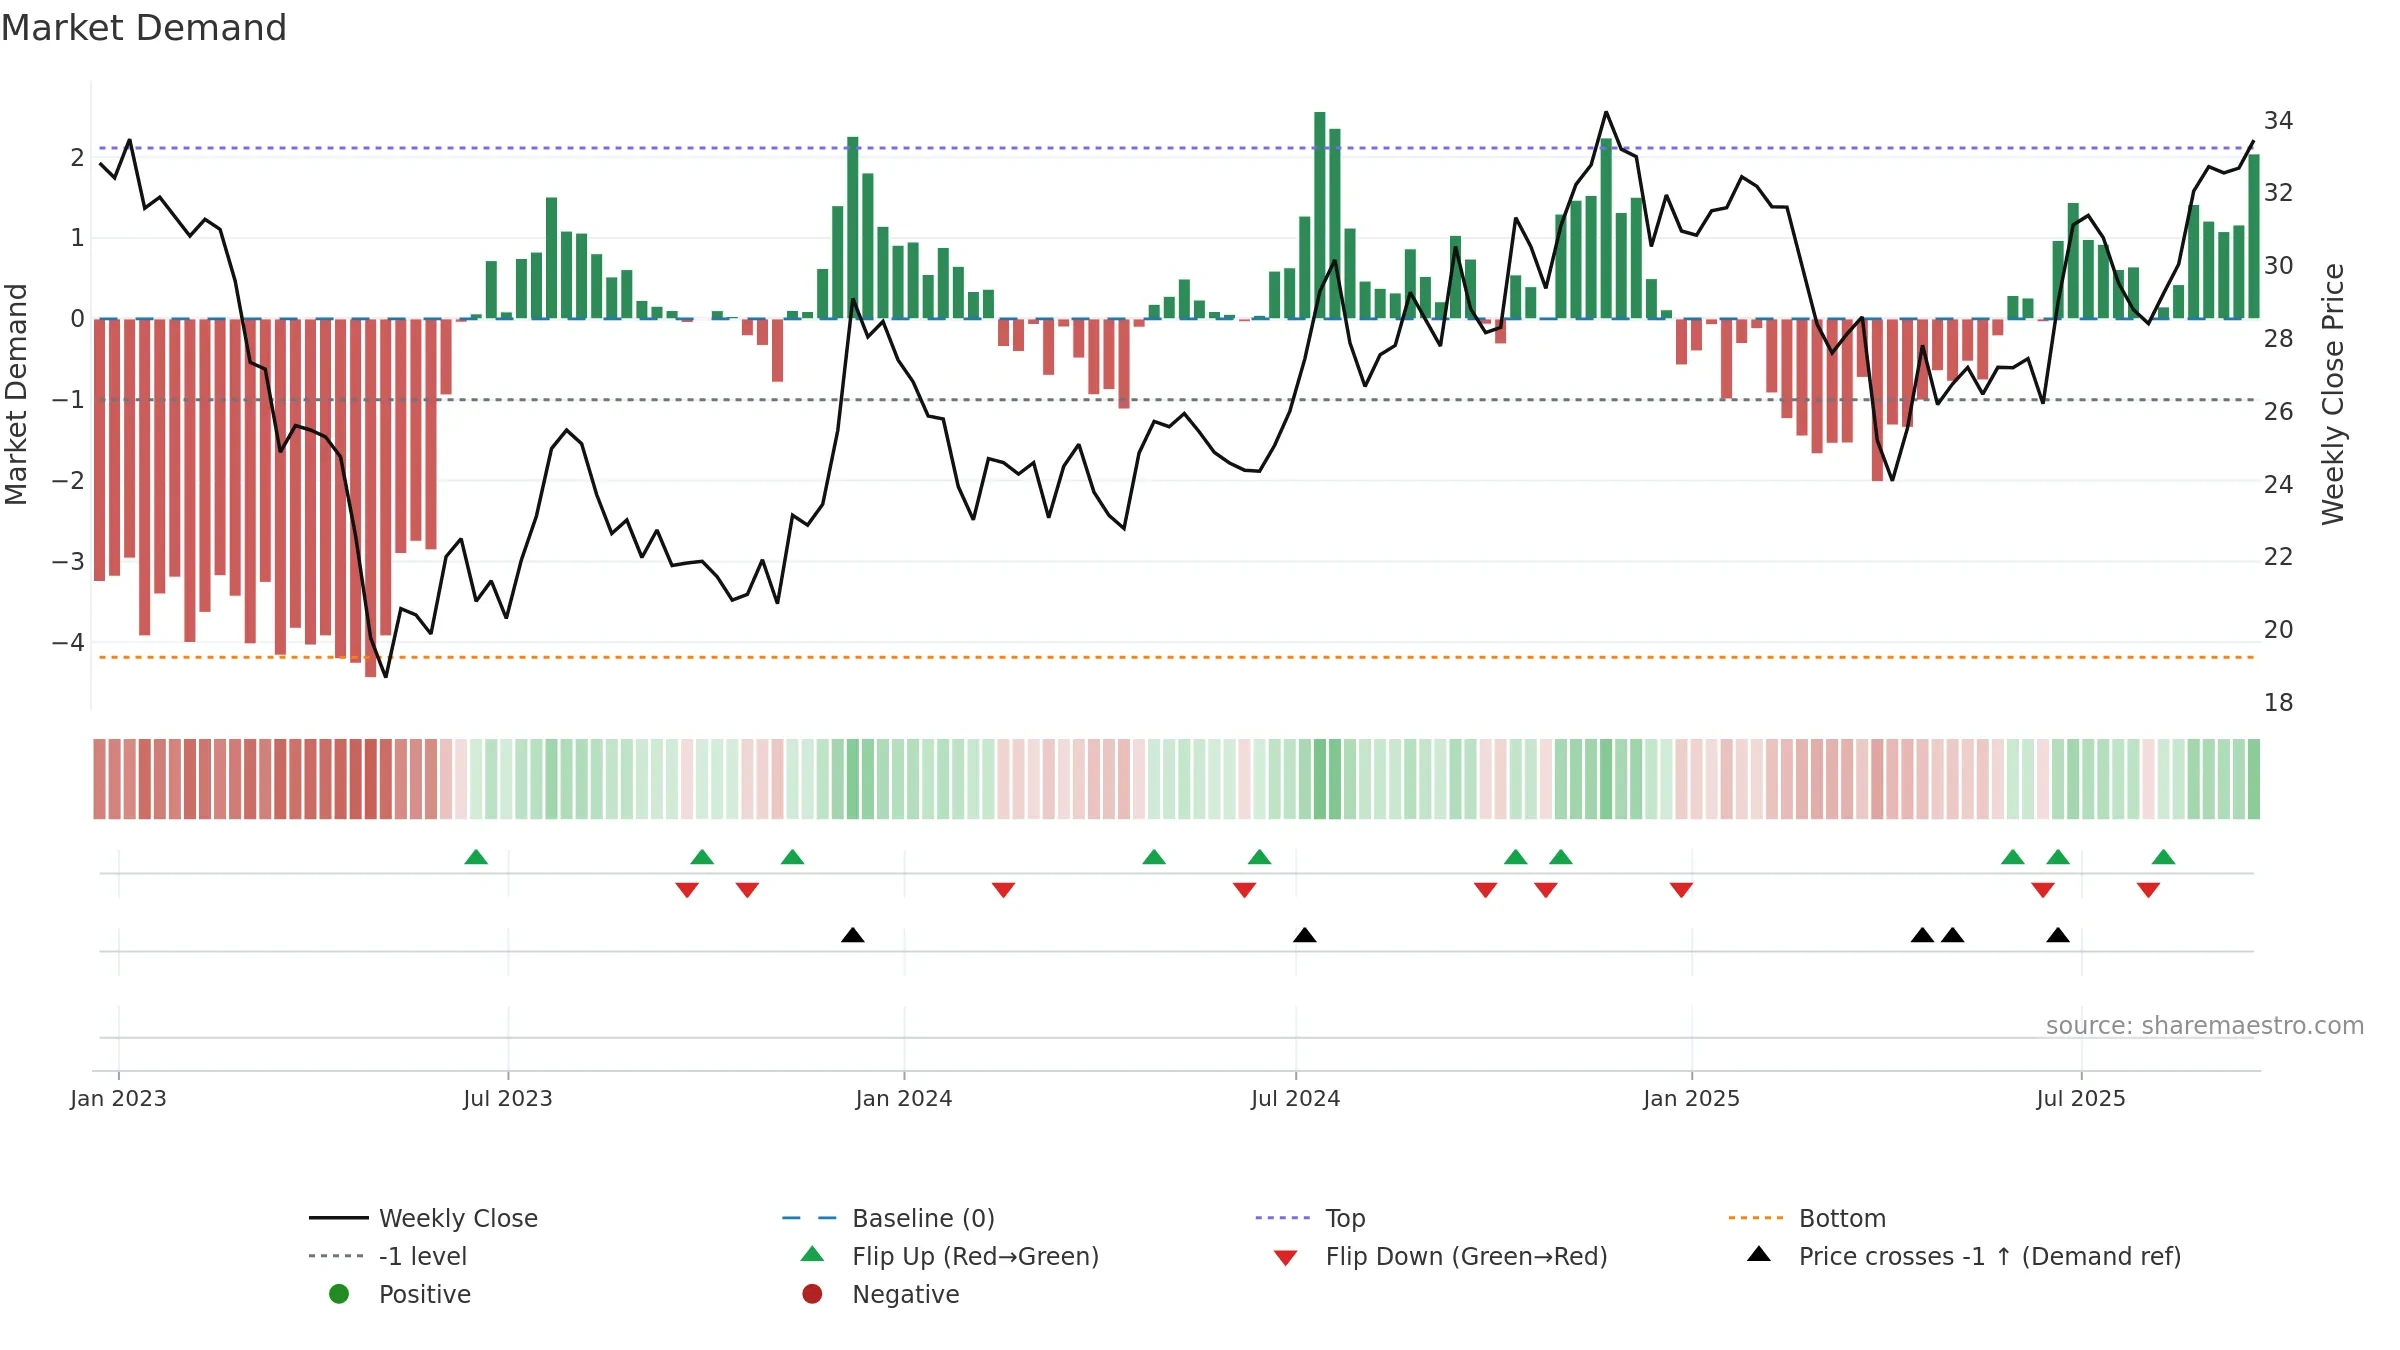
Task: Toggle the Baseline (0) legend entry
Action: [888, 1218]
